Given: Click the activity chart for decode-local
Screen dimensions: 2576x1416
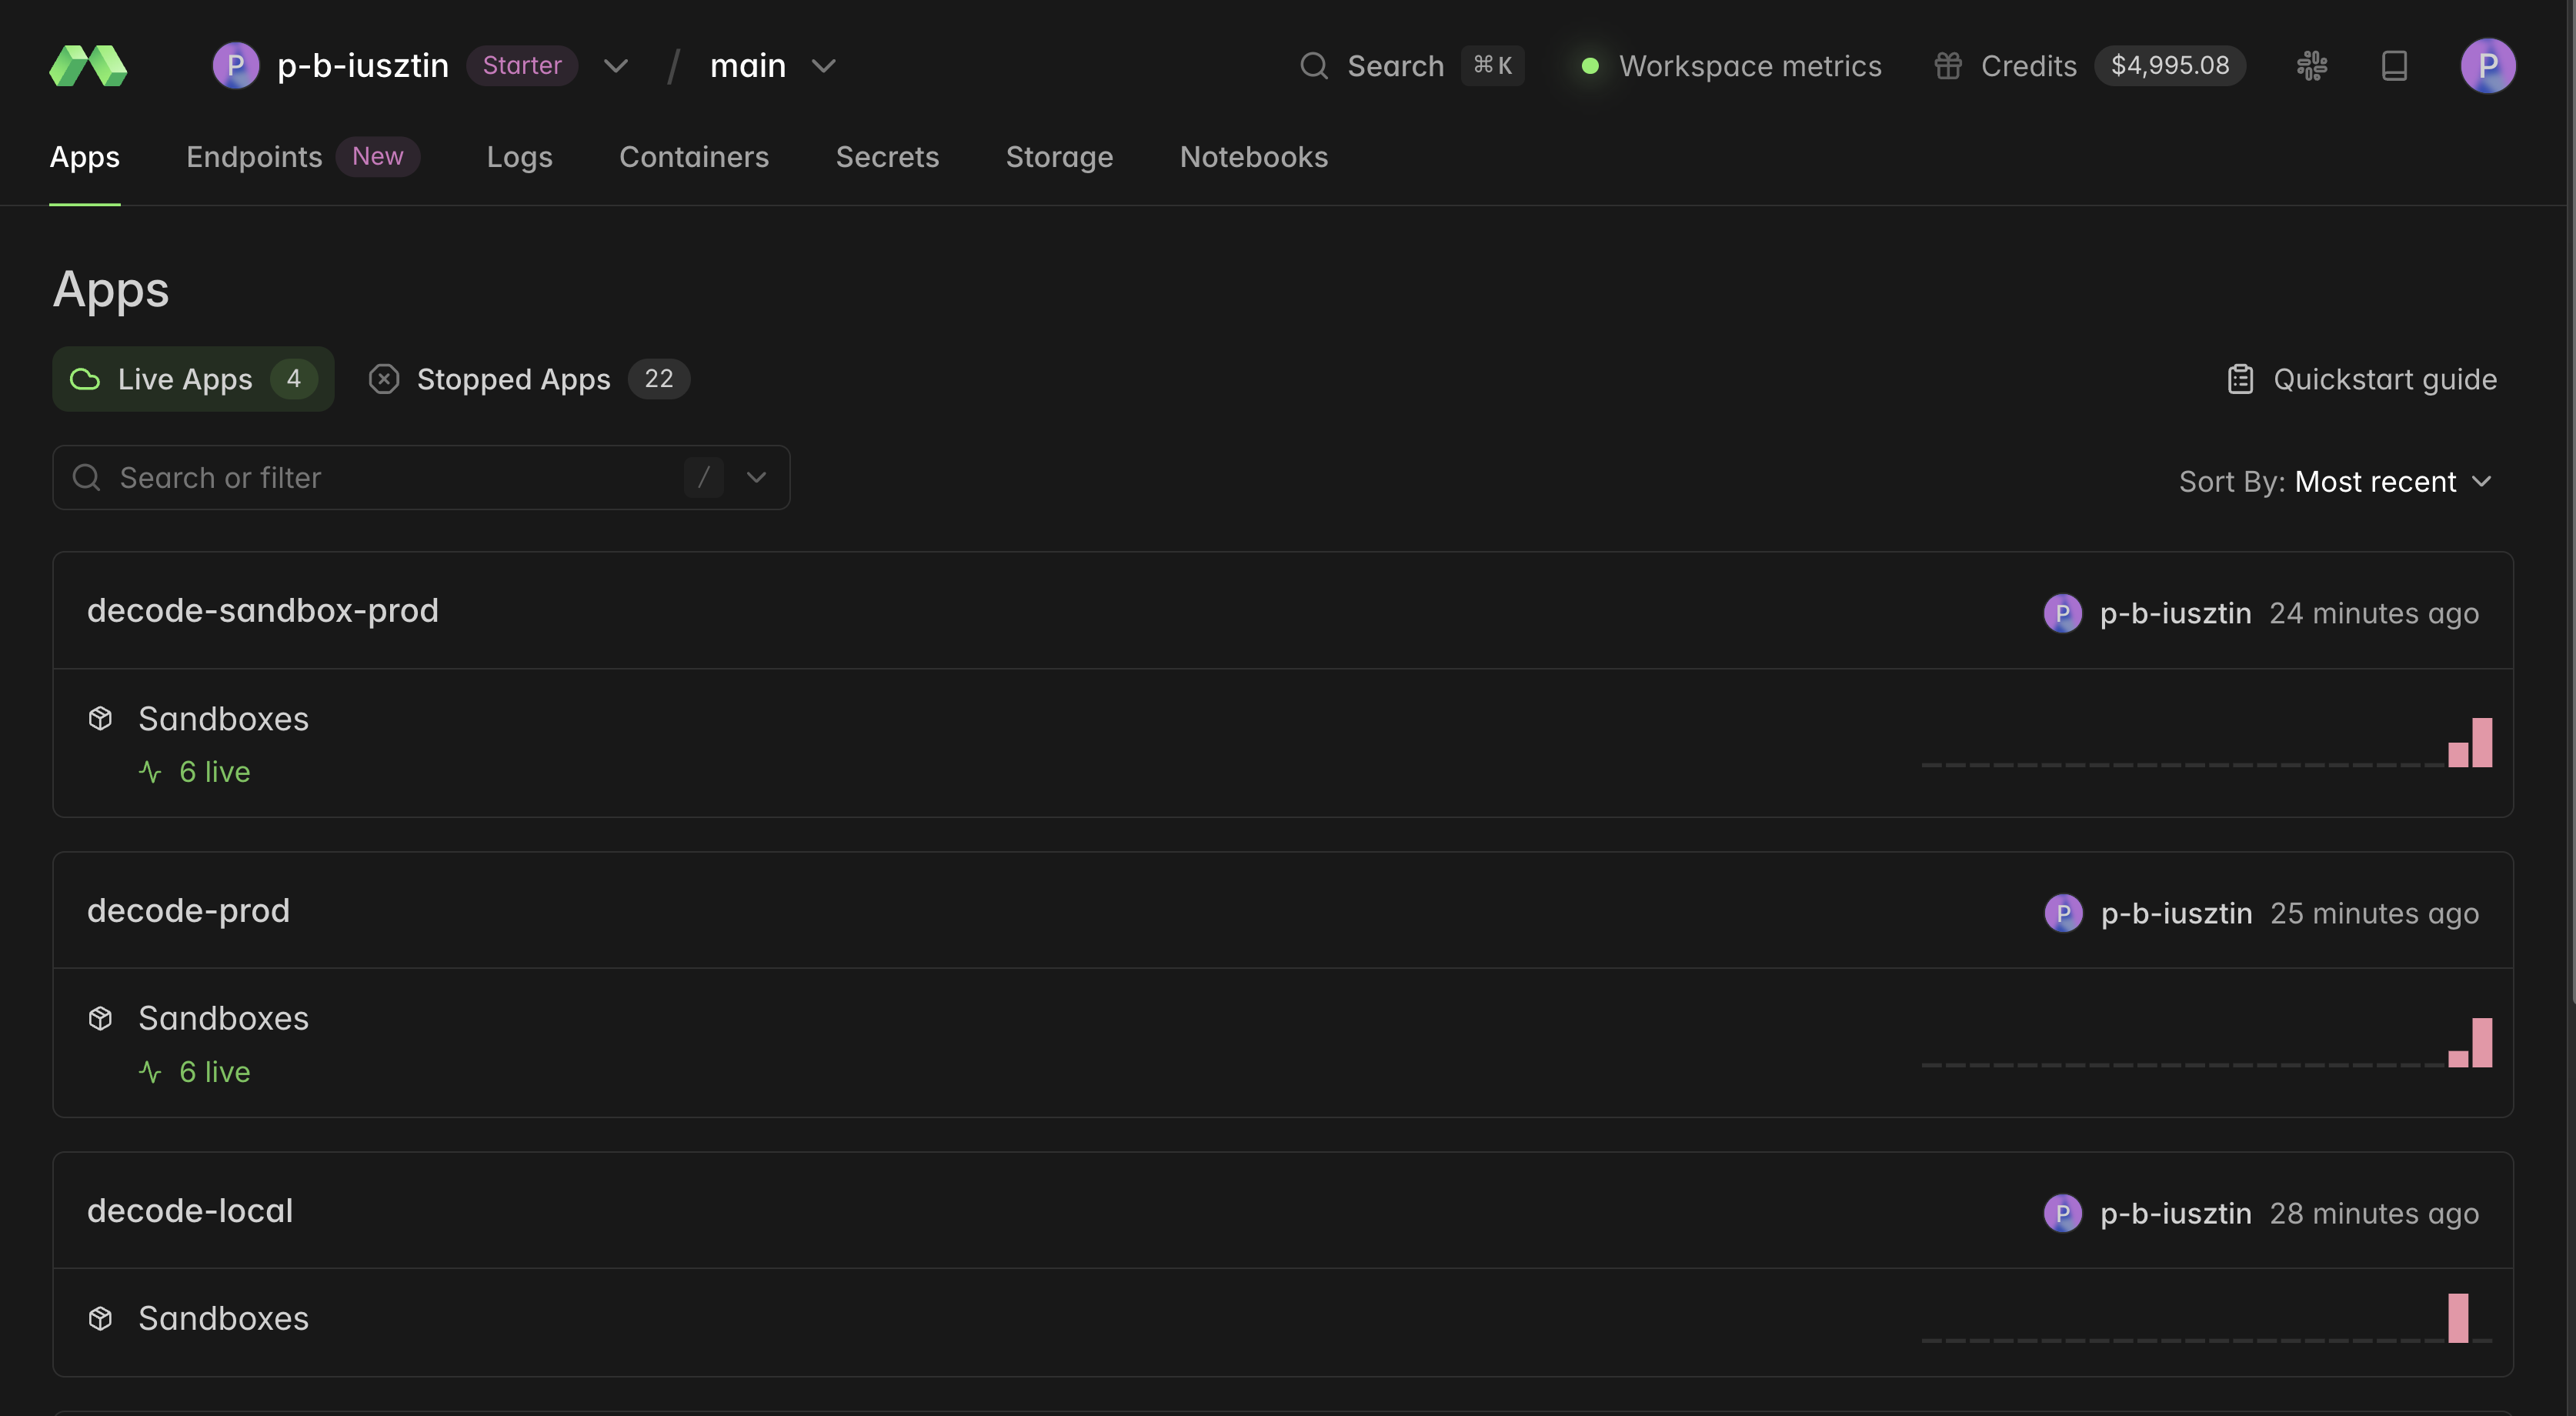Looking at the screenshot, I should coord(2207,1318).
